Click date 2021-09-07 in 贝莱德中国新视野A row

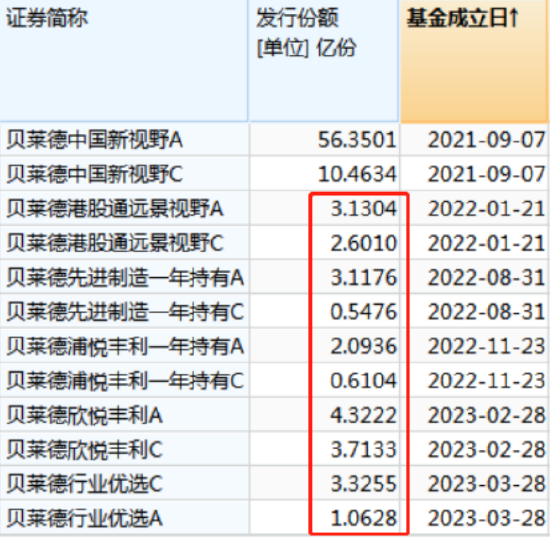pyautogui.click(x=487, y=140)
